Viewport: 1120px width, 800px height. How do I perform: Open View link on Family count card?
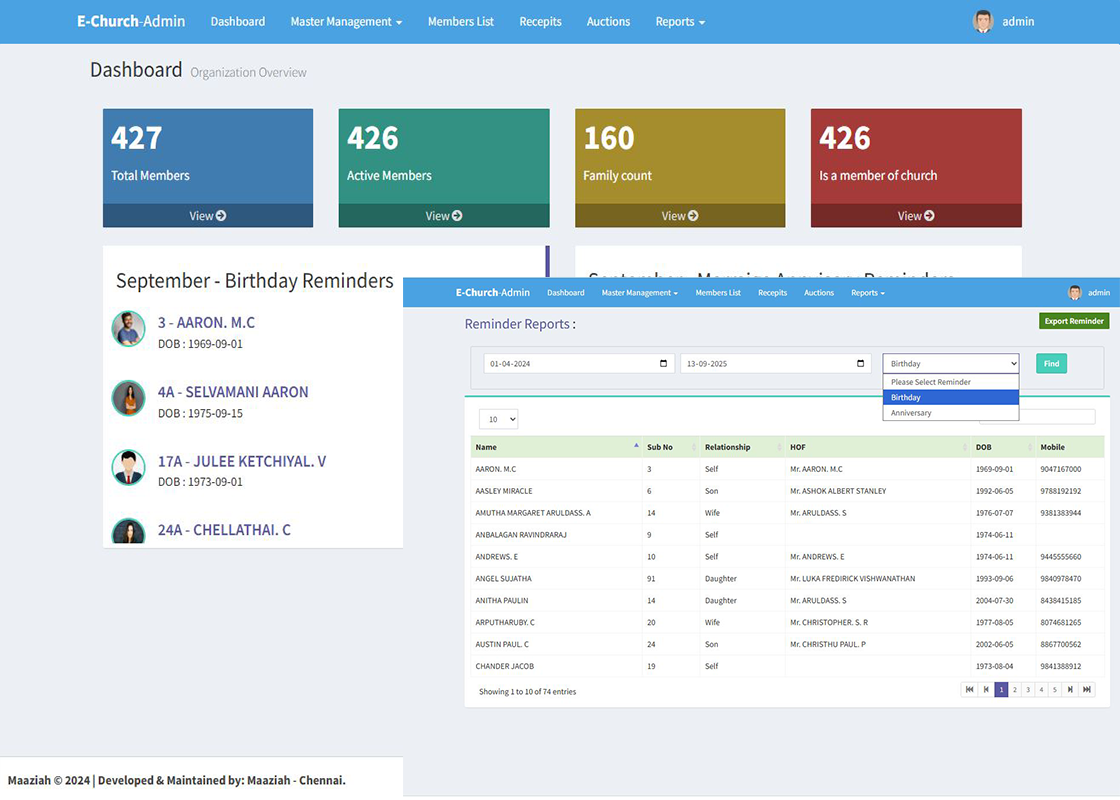tap(680, 216)
